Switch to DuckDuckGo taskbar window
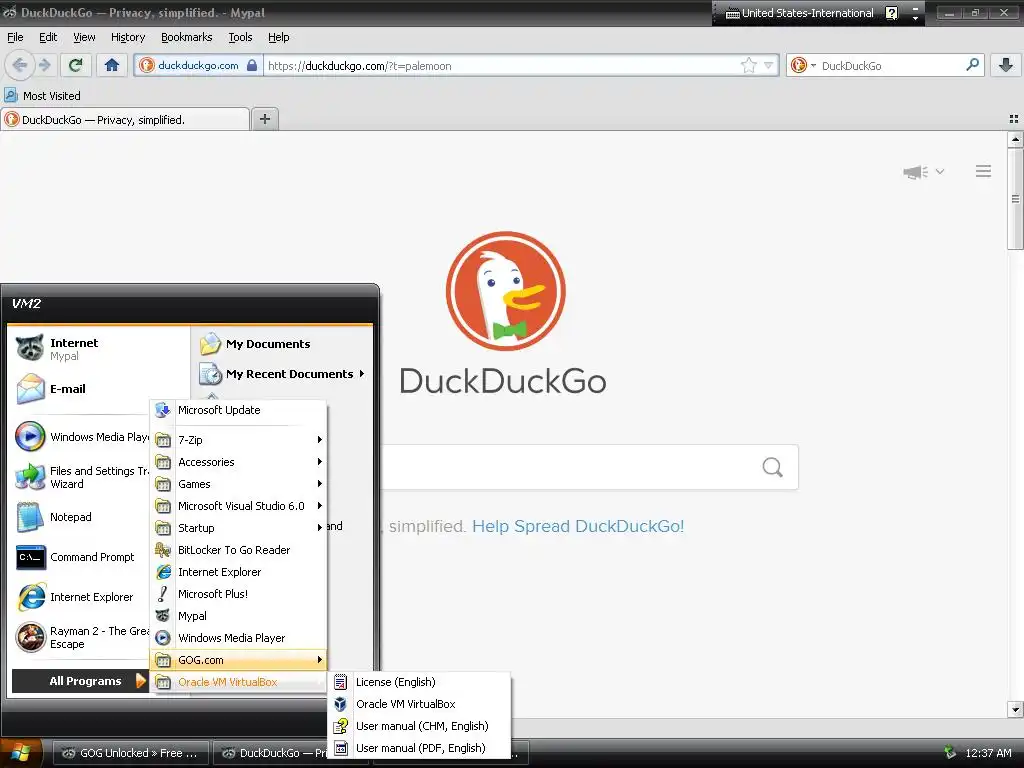 (272, 753)
